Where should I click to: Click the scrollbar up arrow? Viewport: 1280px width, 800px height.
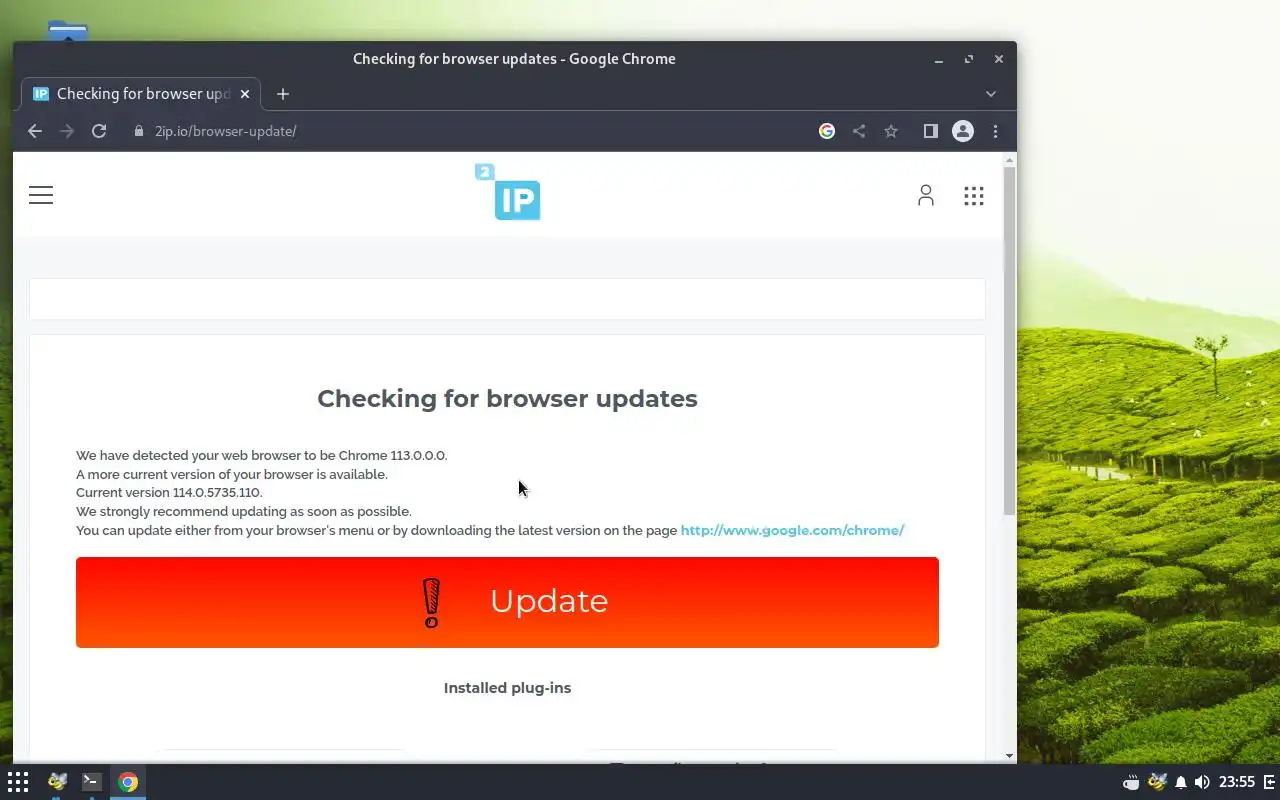(1010, 160)
